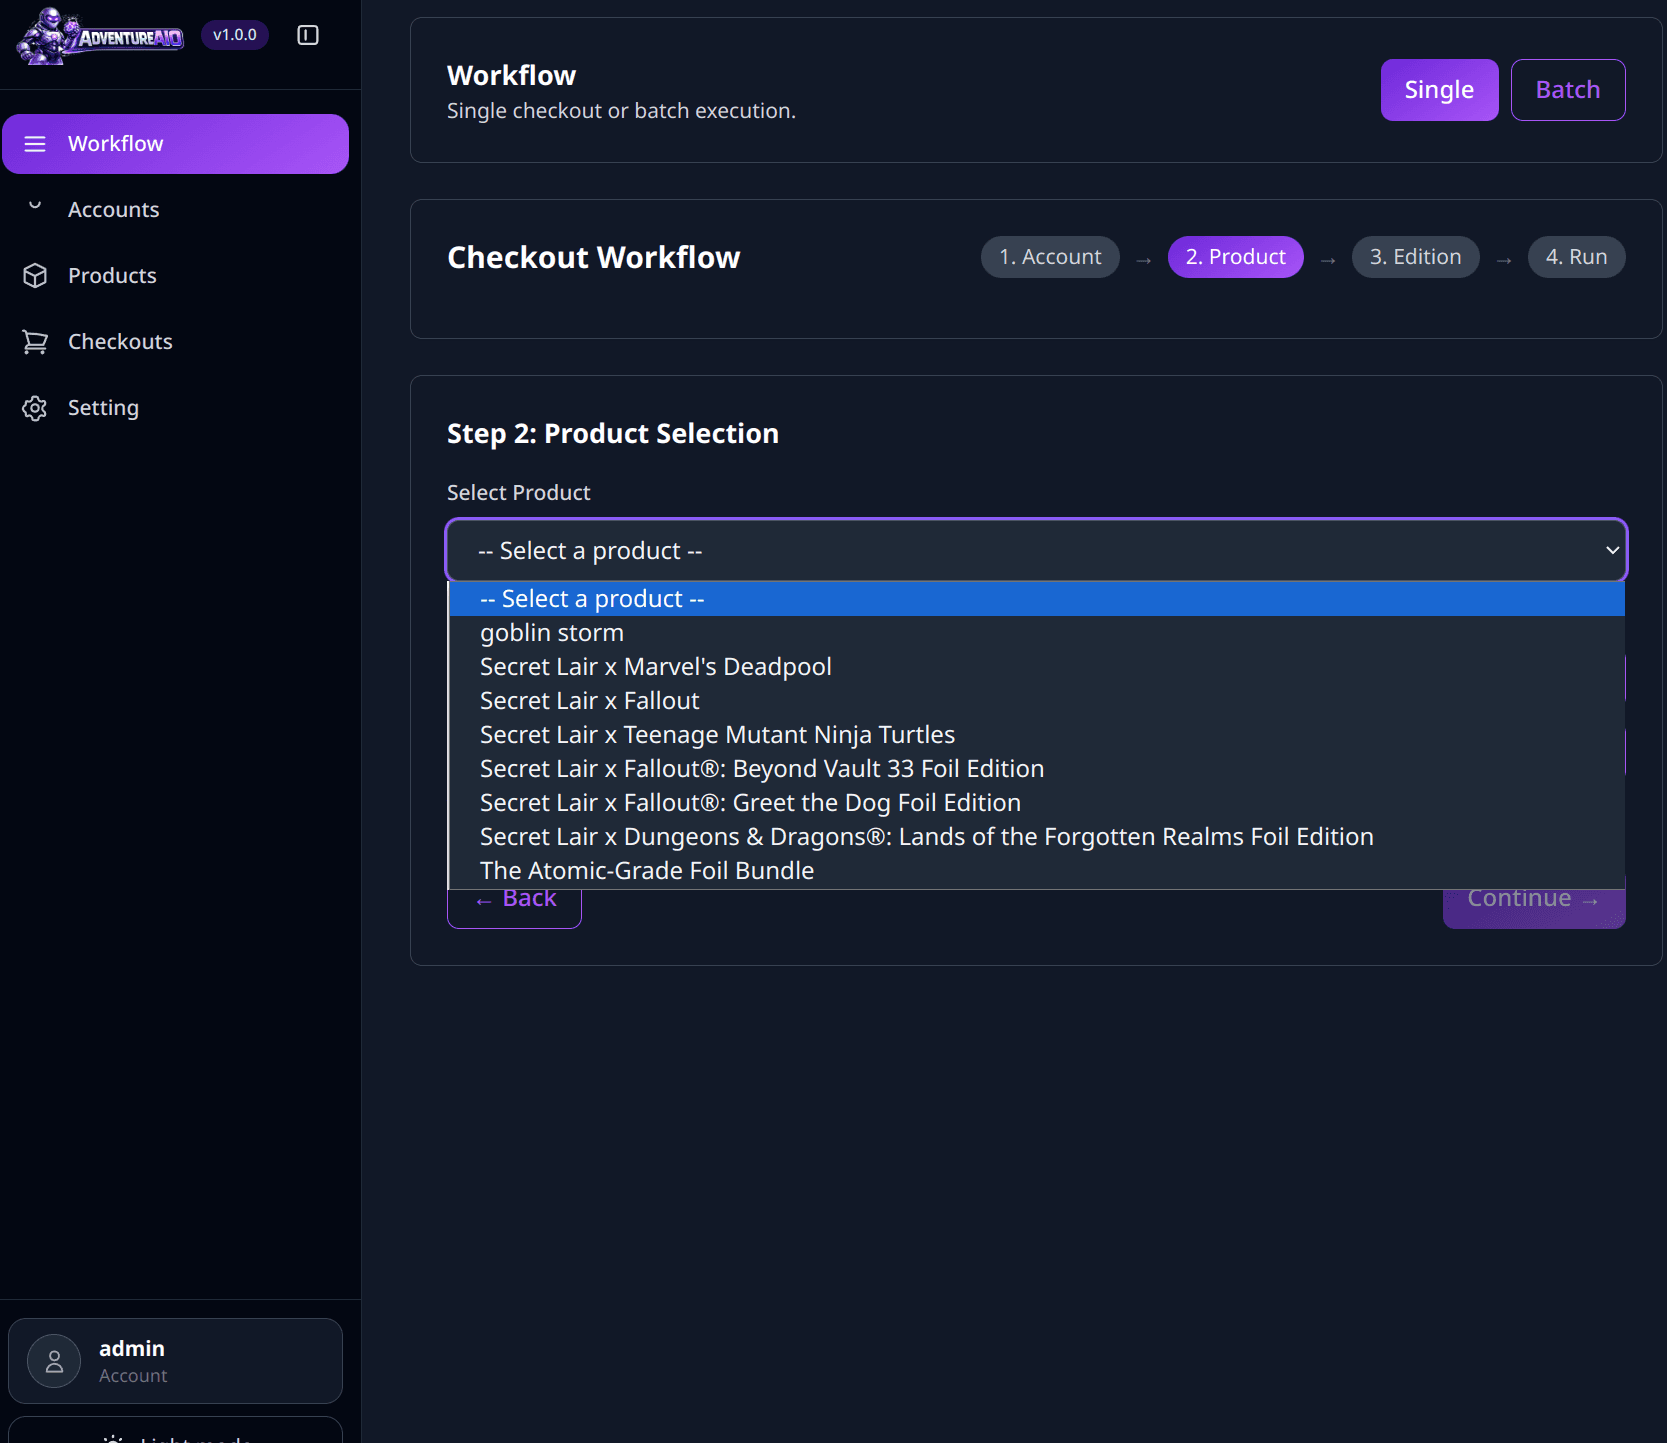Click the Setting gear icon
Image resolution: width=1667 pixels, height=1443 pixels.
click(35, 408)
